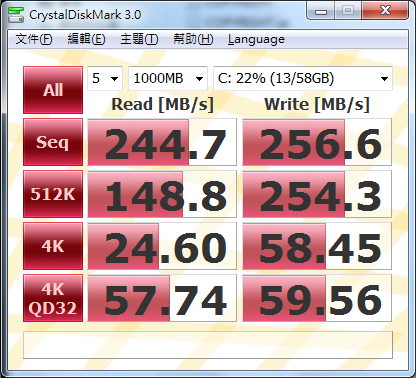Viewport: 416px width, 378px height.
Task: Click the CrystalDiskMark app icon in title bar
Action: coord(16,14)
